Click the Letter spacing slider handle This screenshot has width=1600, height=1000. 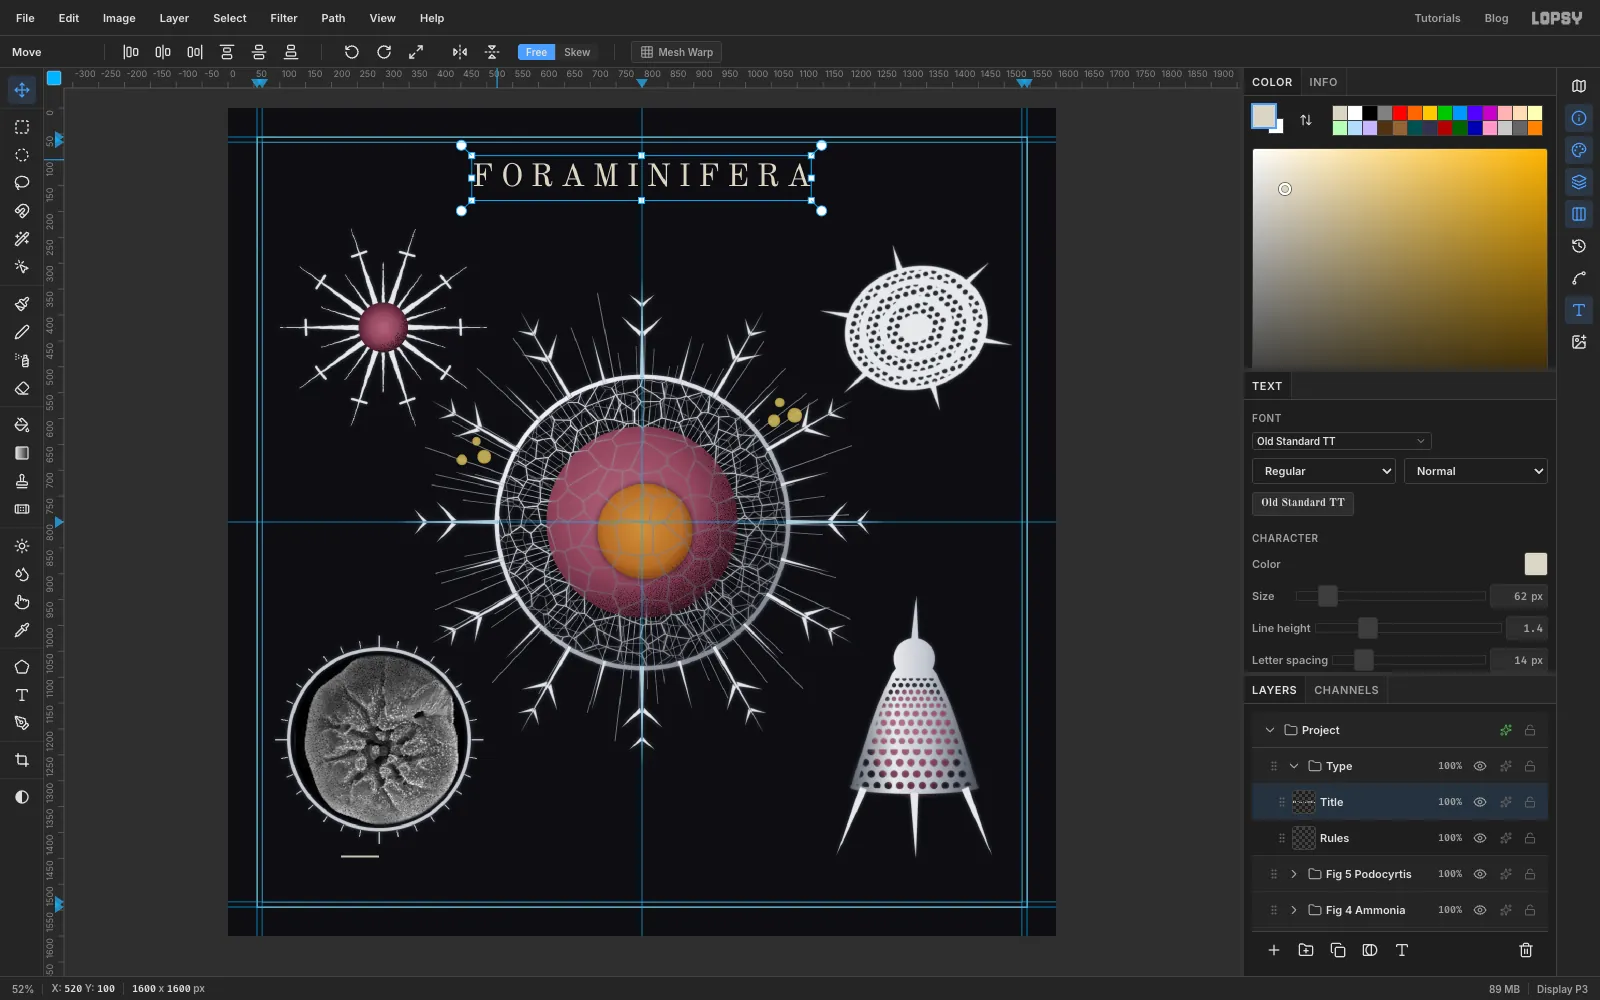(x=1363, y=660)
